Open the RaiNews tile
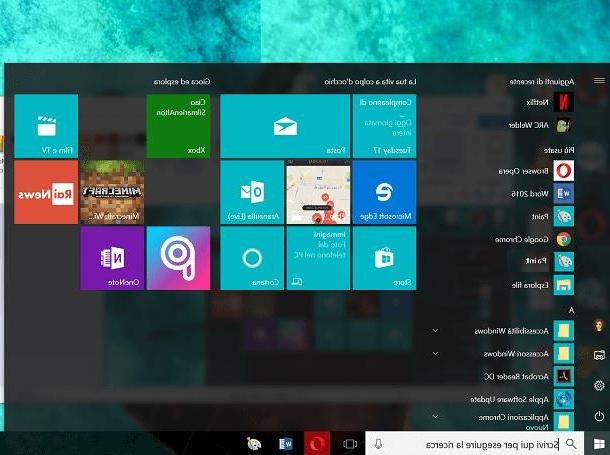610x455 pixels. [46, 192]
